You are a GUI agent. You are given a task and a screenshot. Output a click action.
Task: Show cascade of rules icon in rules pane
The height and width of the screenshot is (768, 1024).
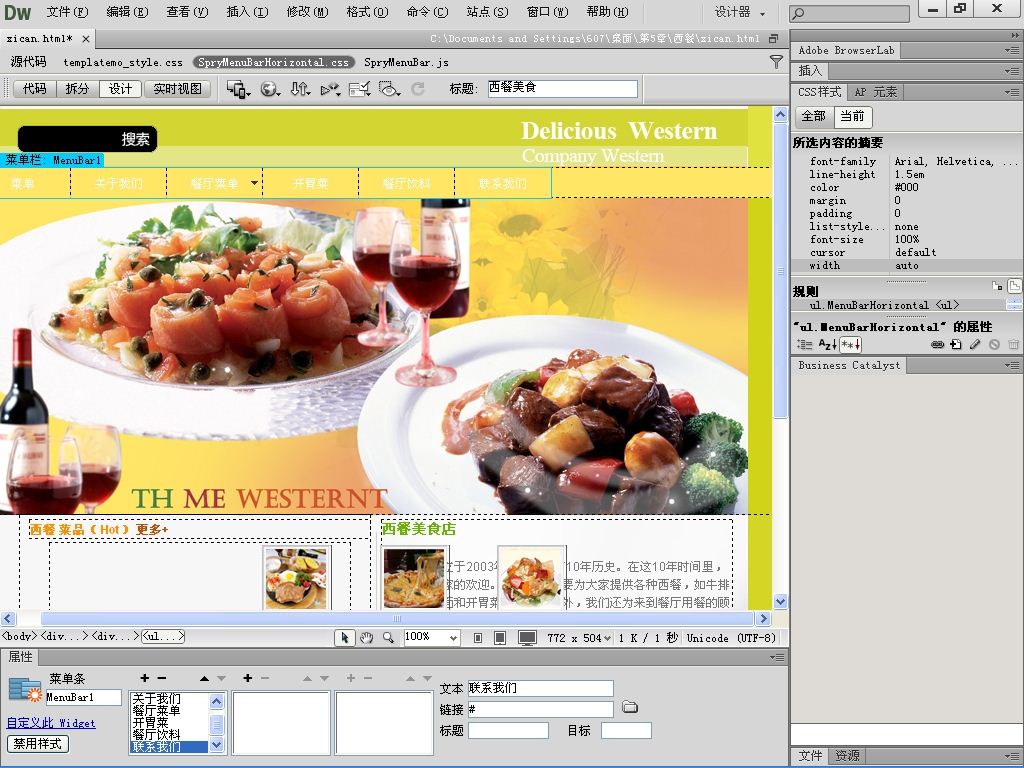point(1014,286)
